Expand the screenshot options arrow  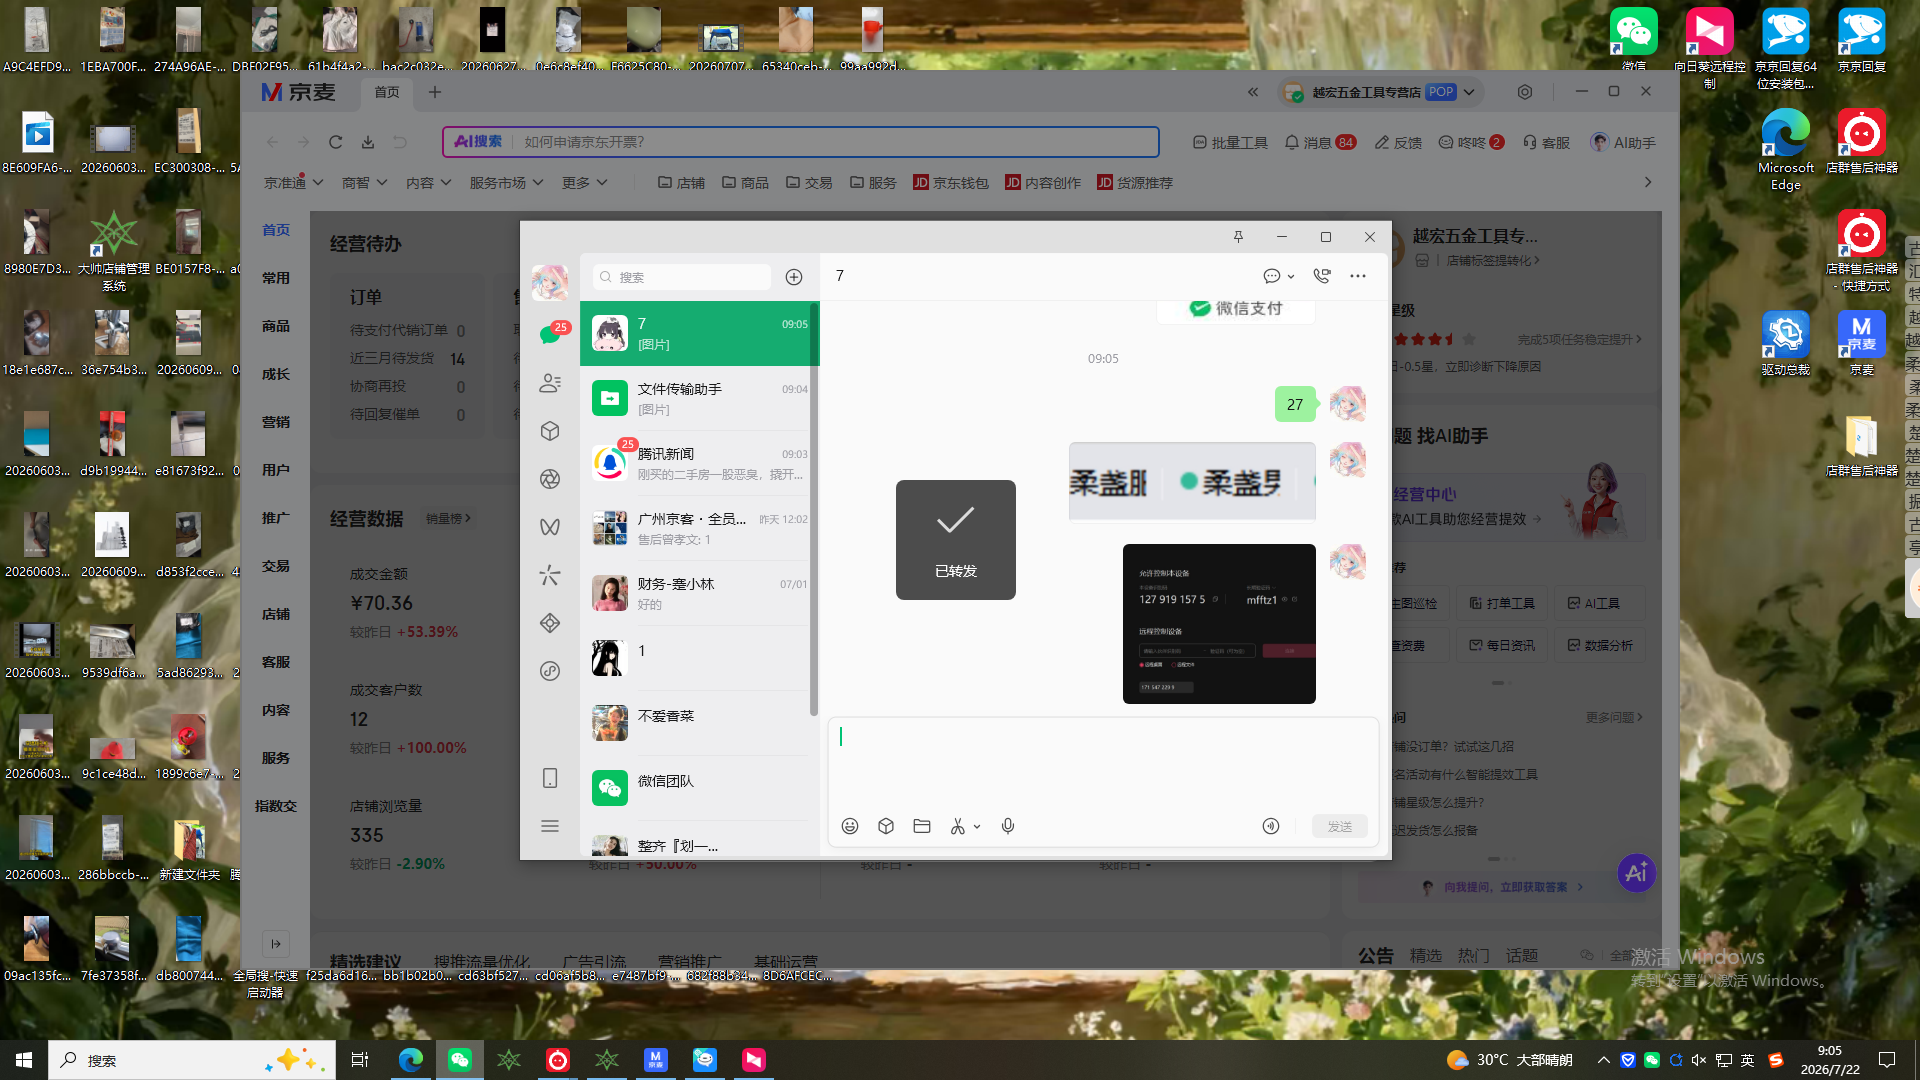point(977,827)
